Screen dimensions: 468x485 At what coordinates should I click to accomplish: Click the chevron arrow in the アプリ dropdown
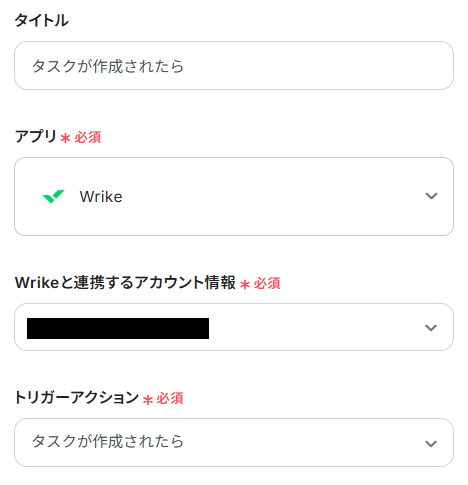[431, 196]
